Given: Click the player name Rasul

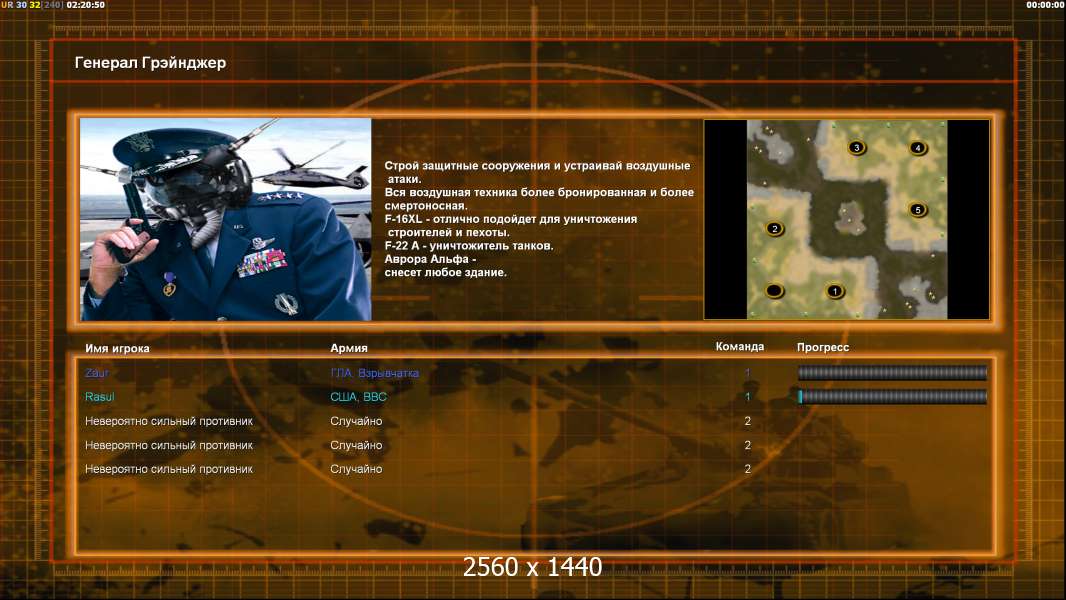Looking at the screenshot, I should (99, 397).
